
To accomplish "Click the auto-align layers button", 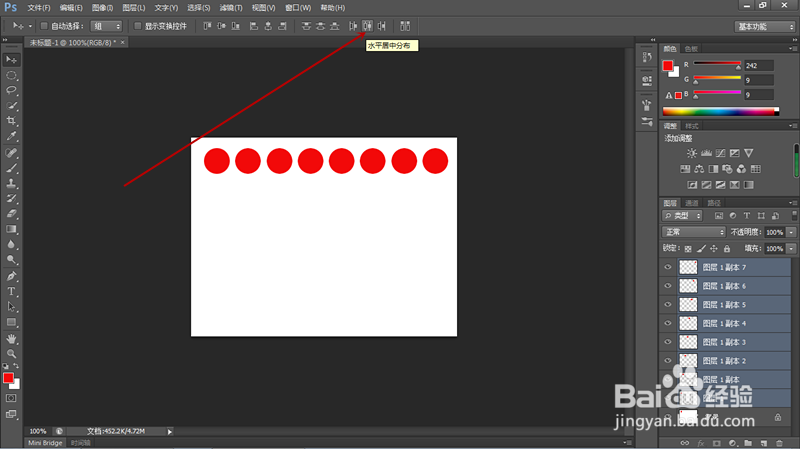I will click(405, 26).
